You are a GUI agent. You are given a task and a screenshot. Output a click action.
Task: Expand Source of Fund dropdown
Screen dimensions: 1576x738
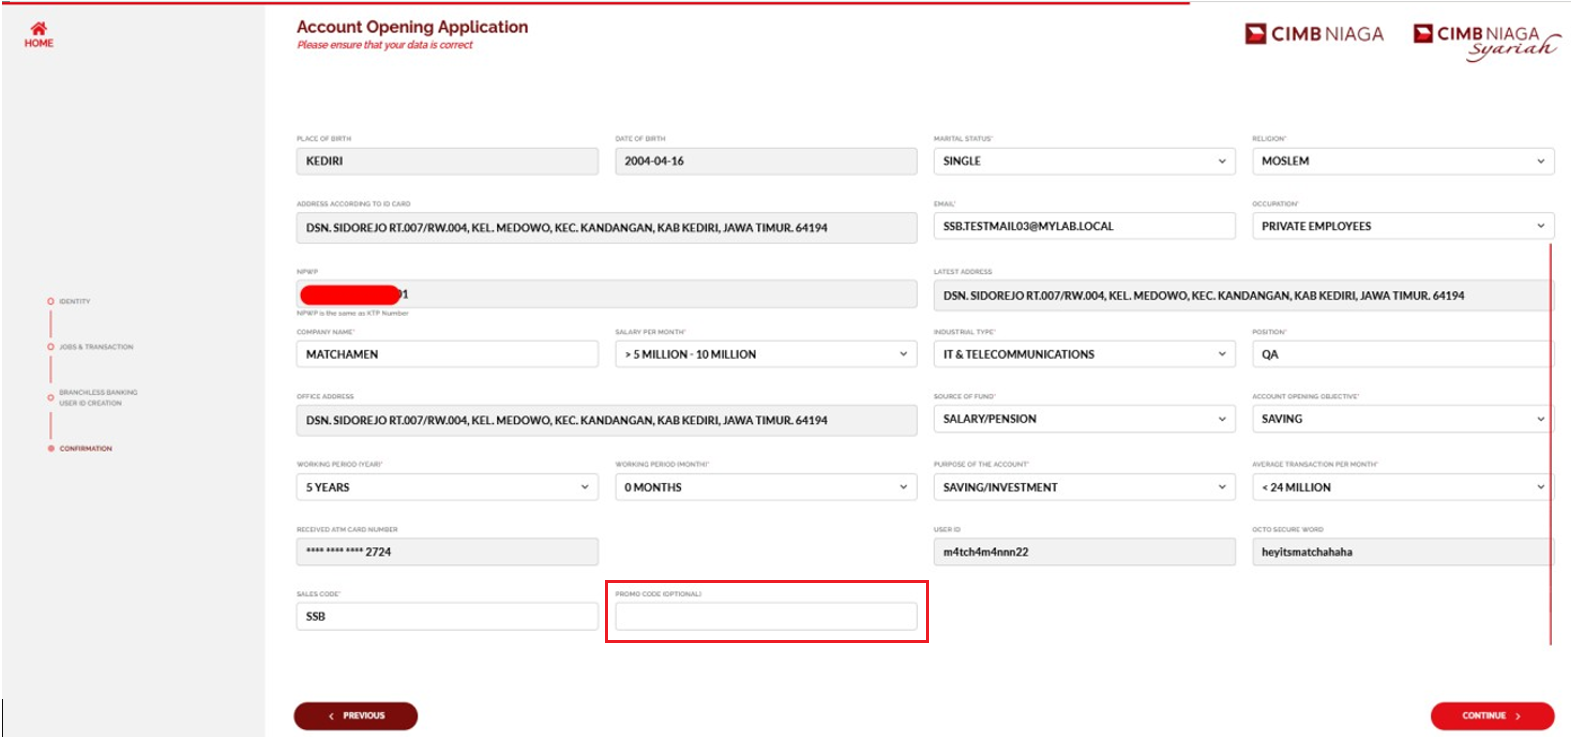tap(1084, 419)
